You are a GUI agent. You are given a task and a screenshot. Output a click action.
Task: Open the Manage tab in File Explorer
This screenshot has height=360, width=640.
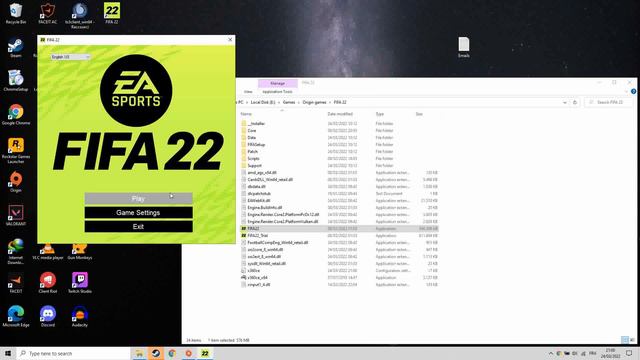pos(278,83)
